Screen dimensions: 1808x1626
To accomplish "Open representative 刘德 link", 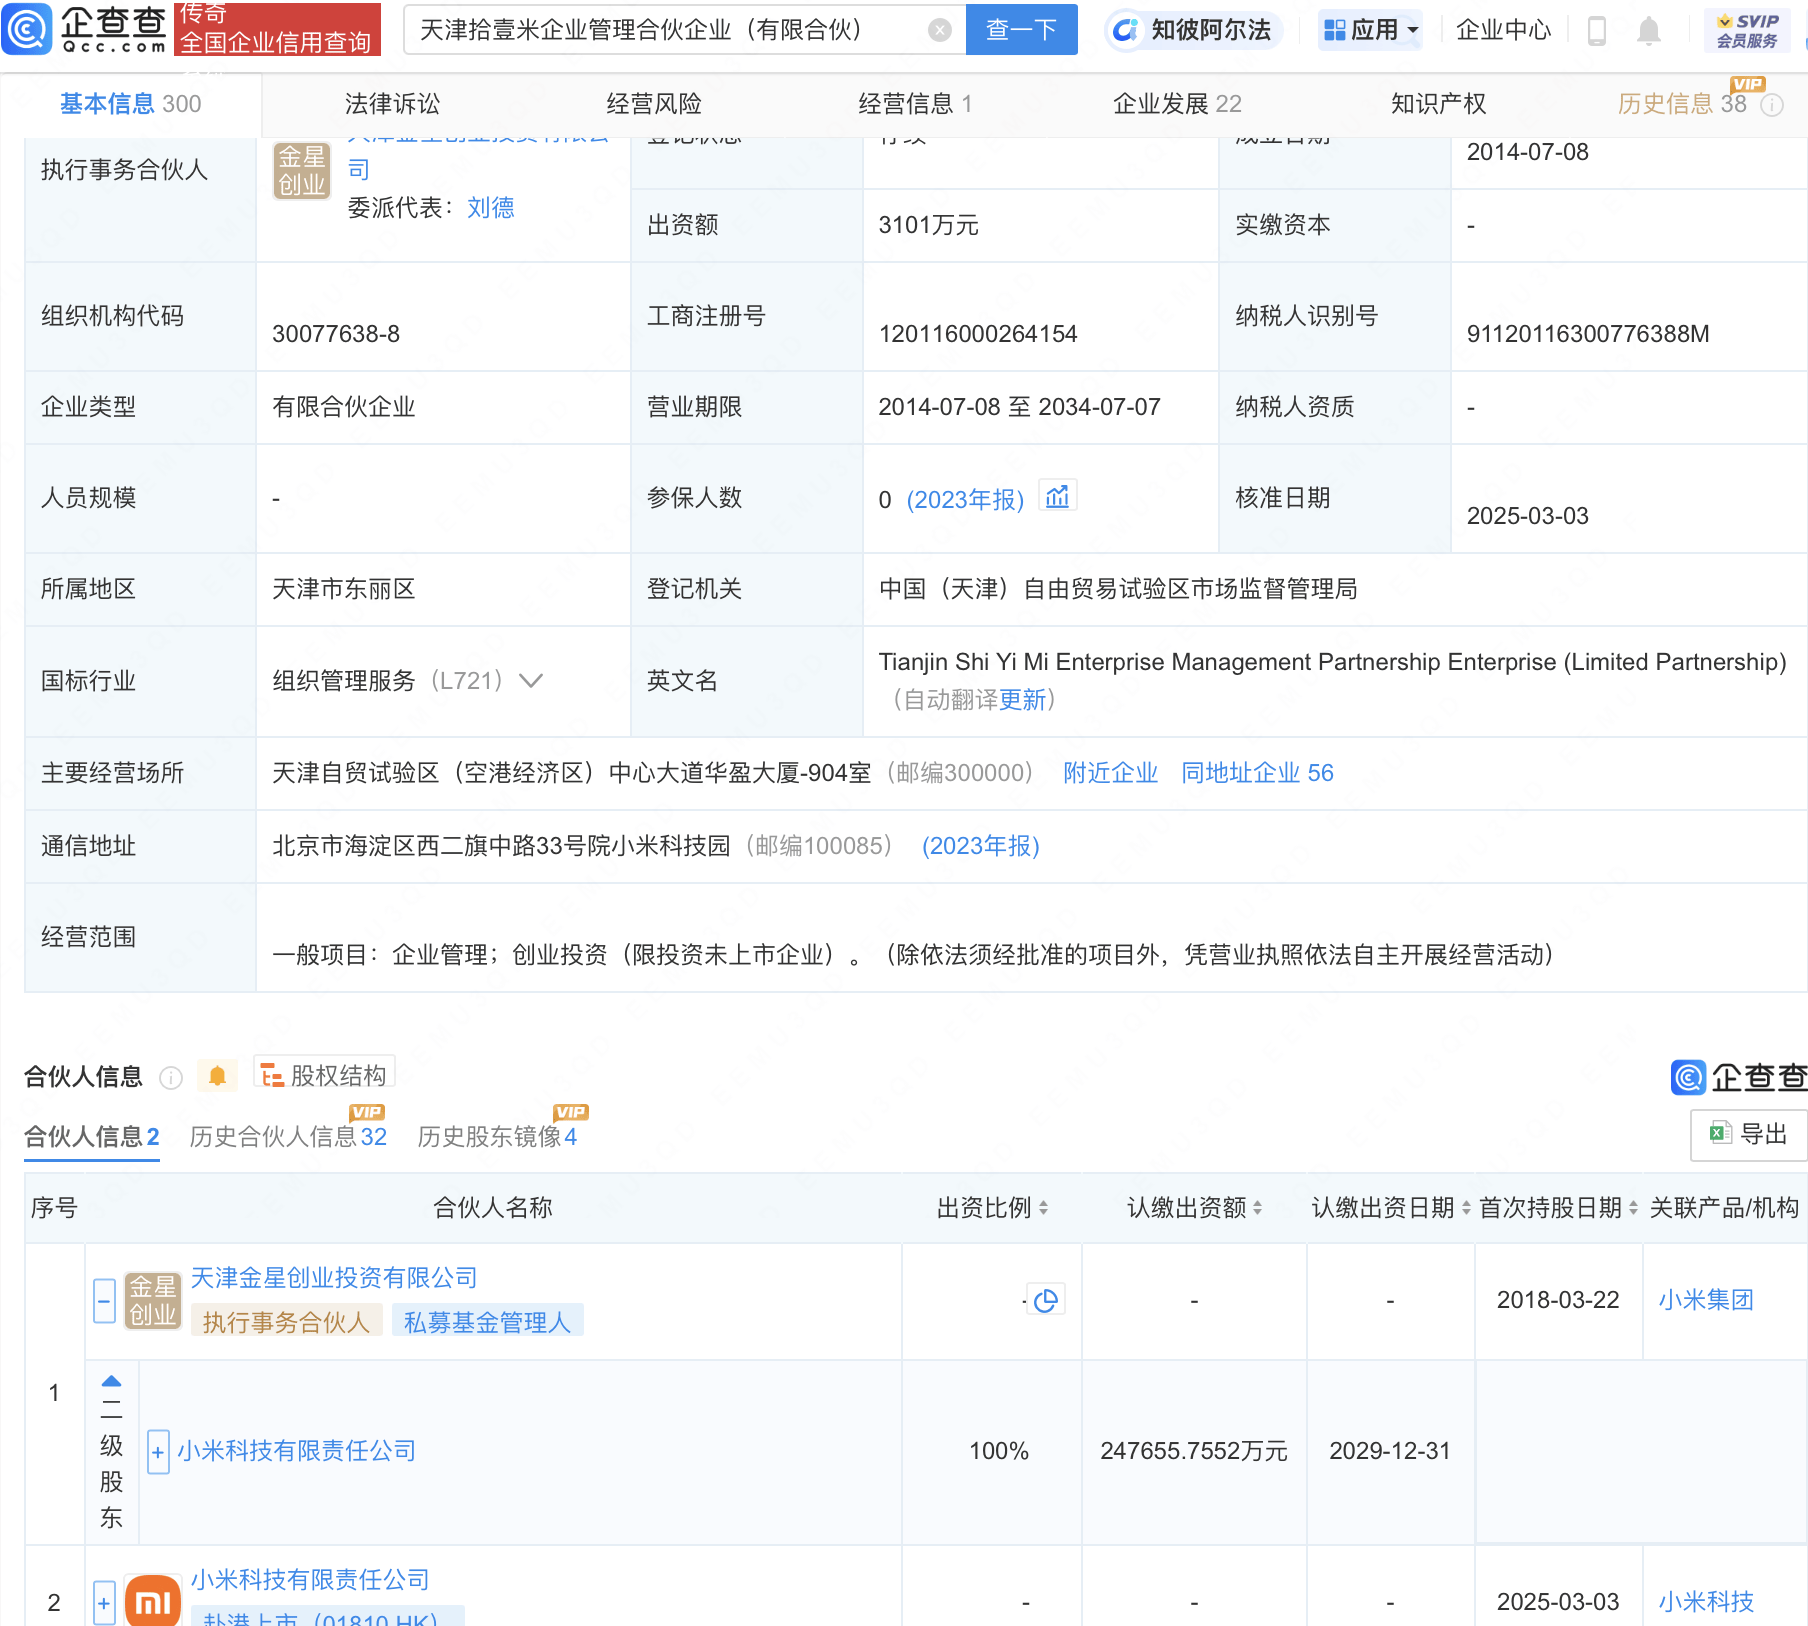I will pyautogui.click(x=491, y=207).
